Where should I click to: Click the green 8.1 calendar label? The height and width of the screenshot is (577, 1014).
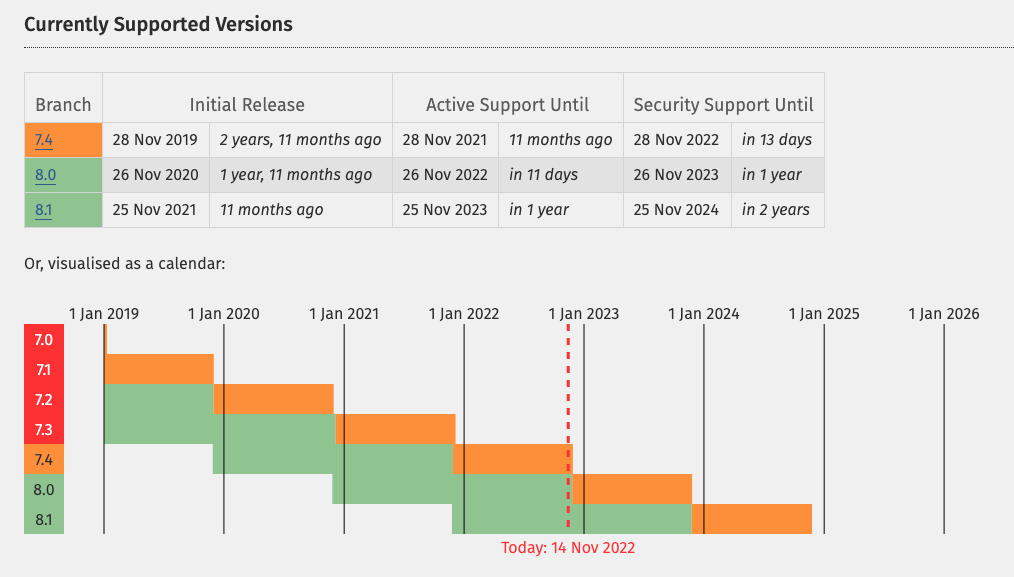(x=44, y=519)
